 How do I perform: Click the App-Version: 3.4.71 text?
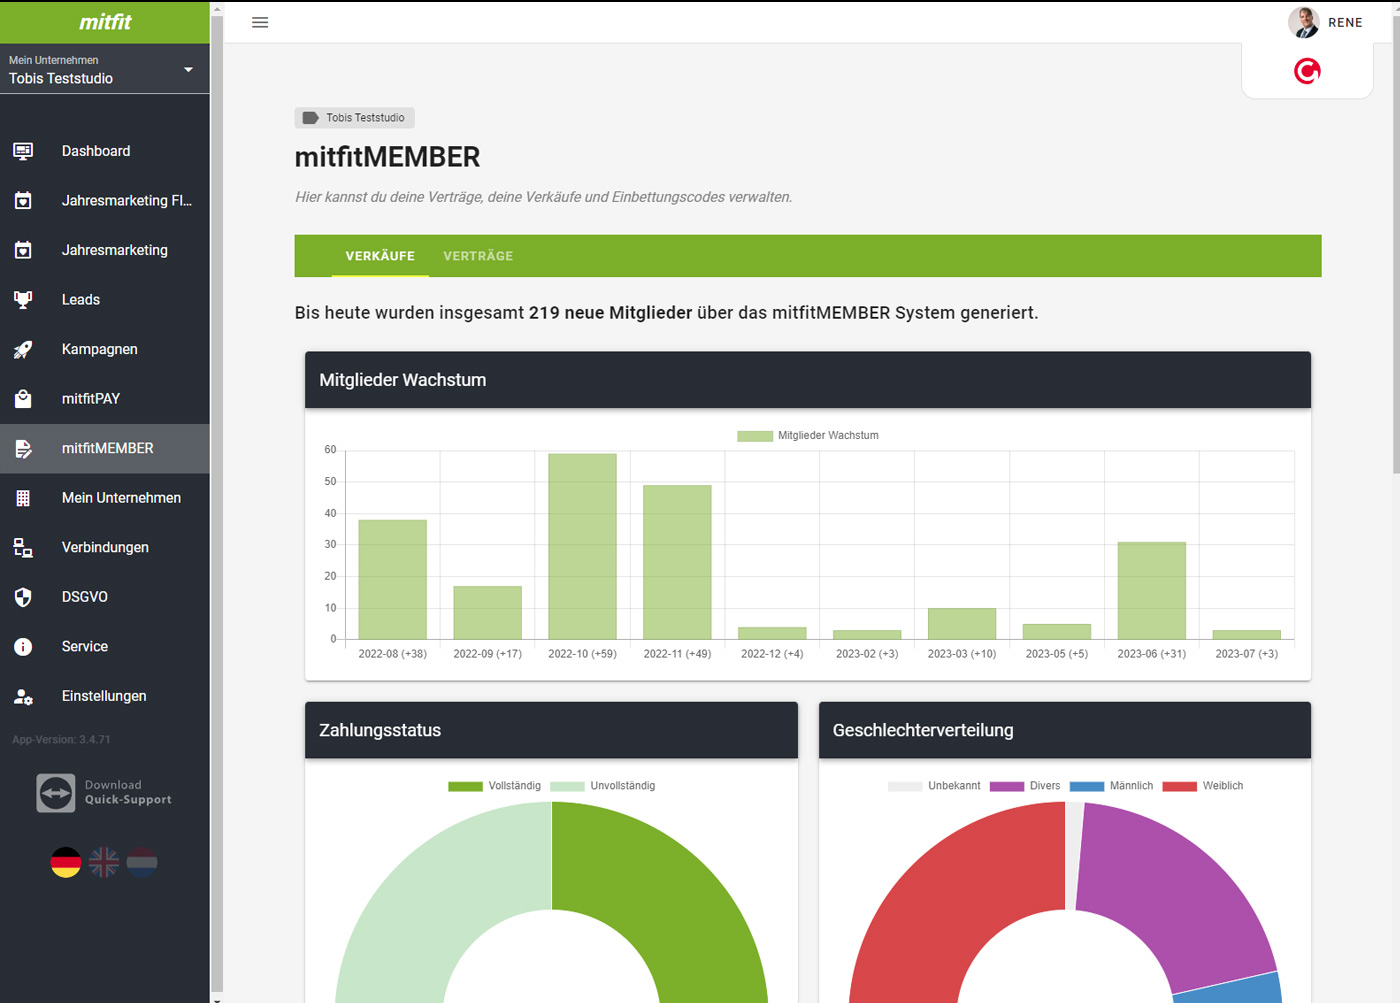62,740
